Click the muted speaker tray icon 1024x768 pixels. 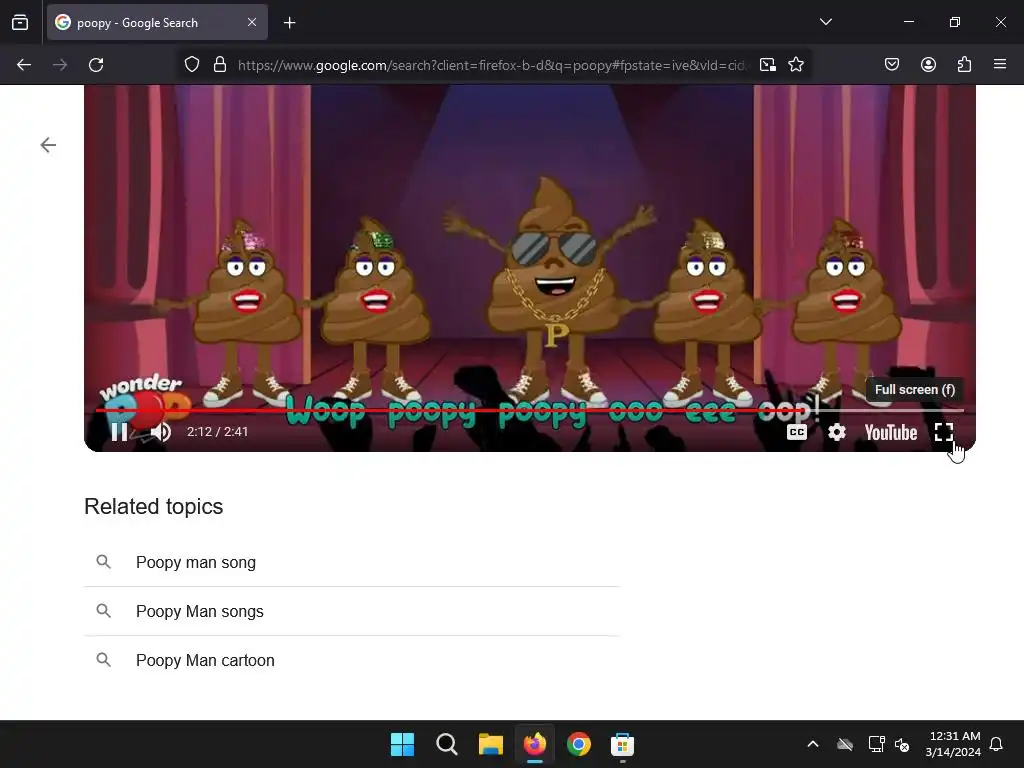pos(902,744)
